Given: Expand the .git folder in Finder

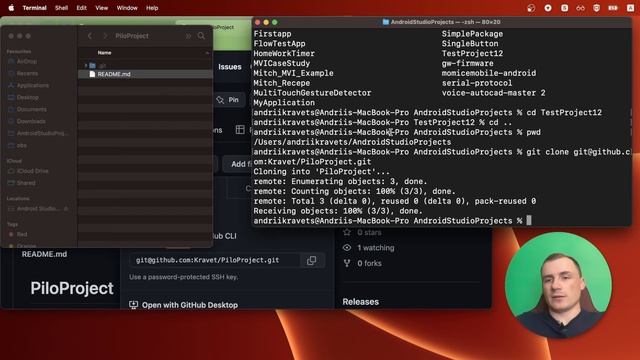Looking at the screenshot, I should point(86,65).
